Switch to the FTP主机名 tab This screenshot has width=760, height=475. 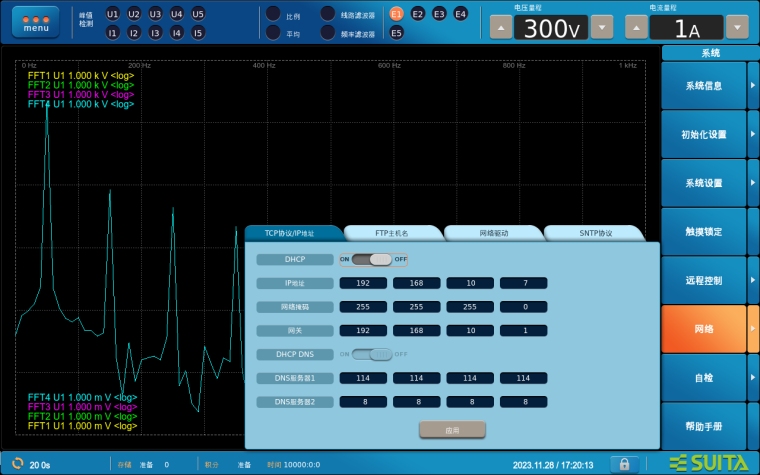(x=392, y=233)
